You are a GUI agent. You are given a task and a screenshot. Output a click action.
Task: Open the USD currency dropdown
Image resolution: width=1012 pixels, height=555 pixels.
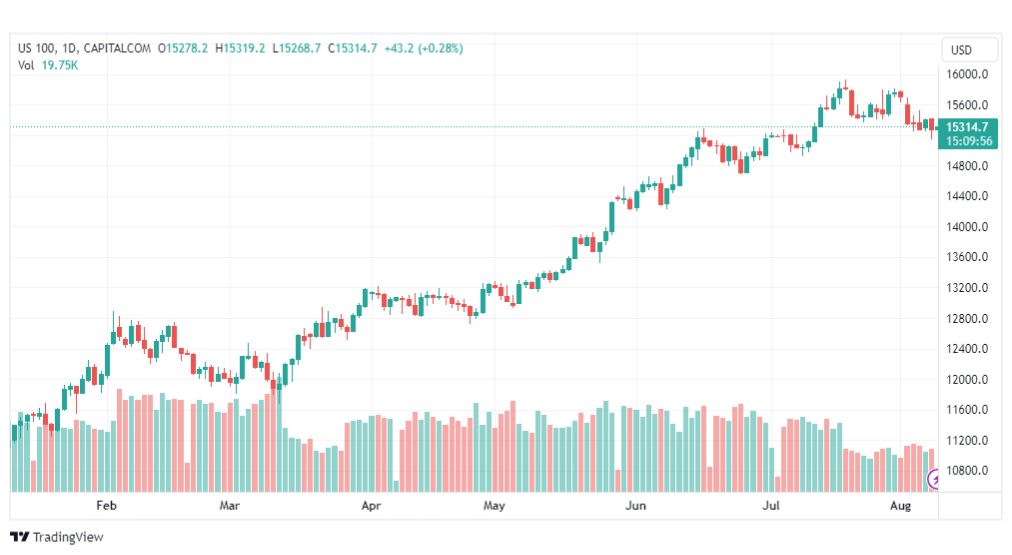961,50
